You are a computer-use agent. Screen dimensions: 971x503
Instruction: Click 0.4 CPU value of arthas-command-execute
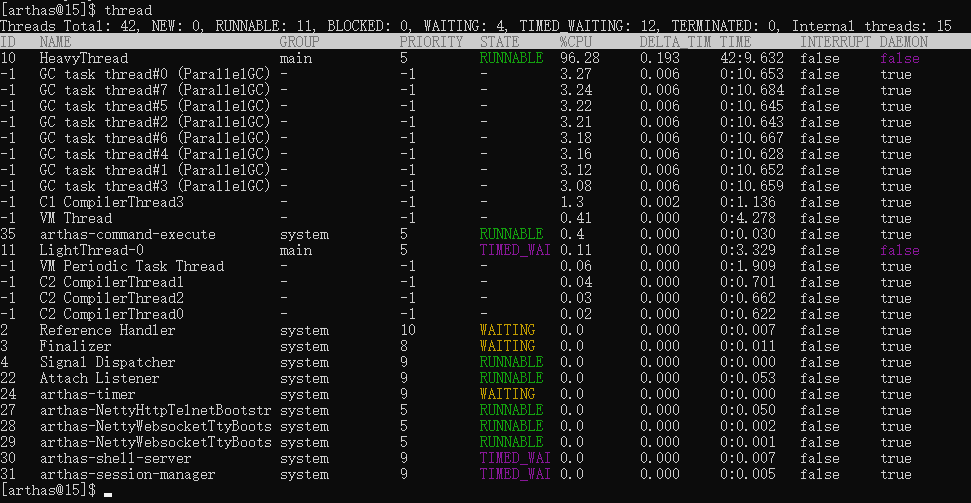coord(572,234)
